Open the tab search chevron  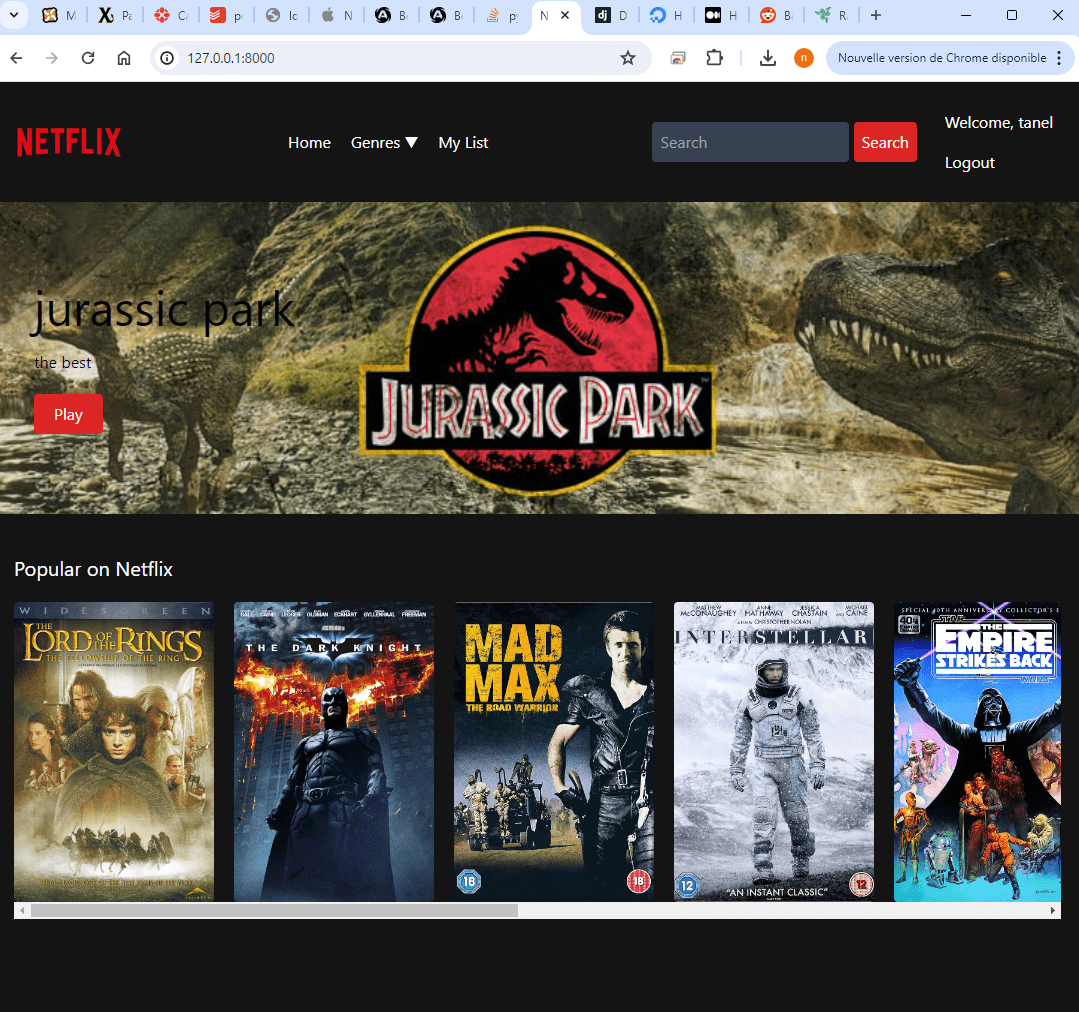click(x=13, y=15)
